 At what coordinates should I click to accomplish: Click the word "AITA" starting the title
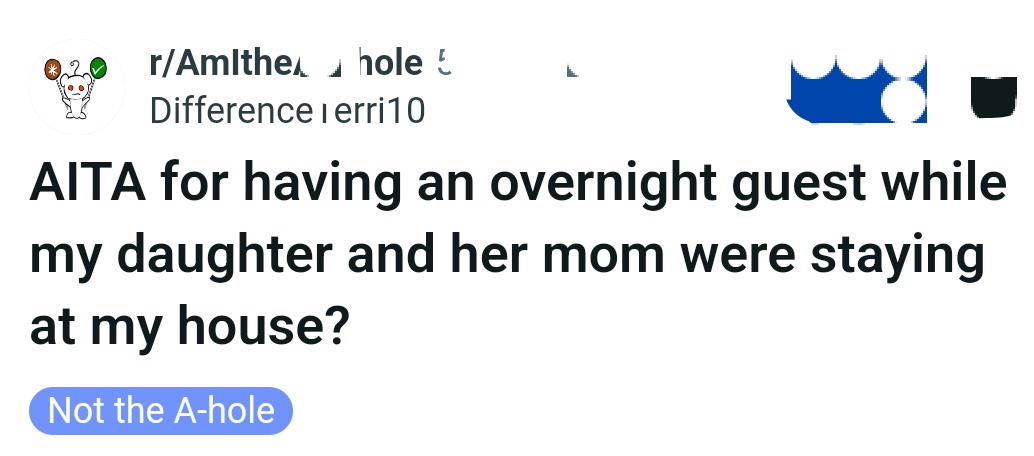pos(87,185)
